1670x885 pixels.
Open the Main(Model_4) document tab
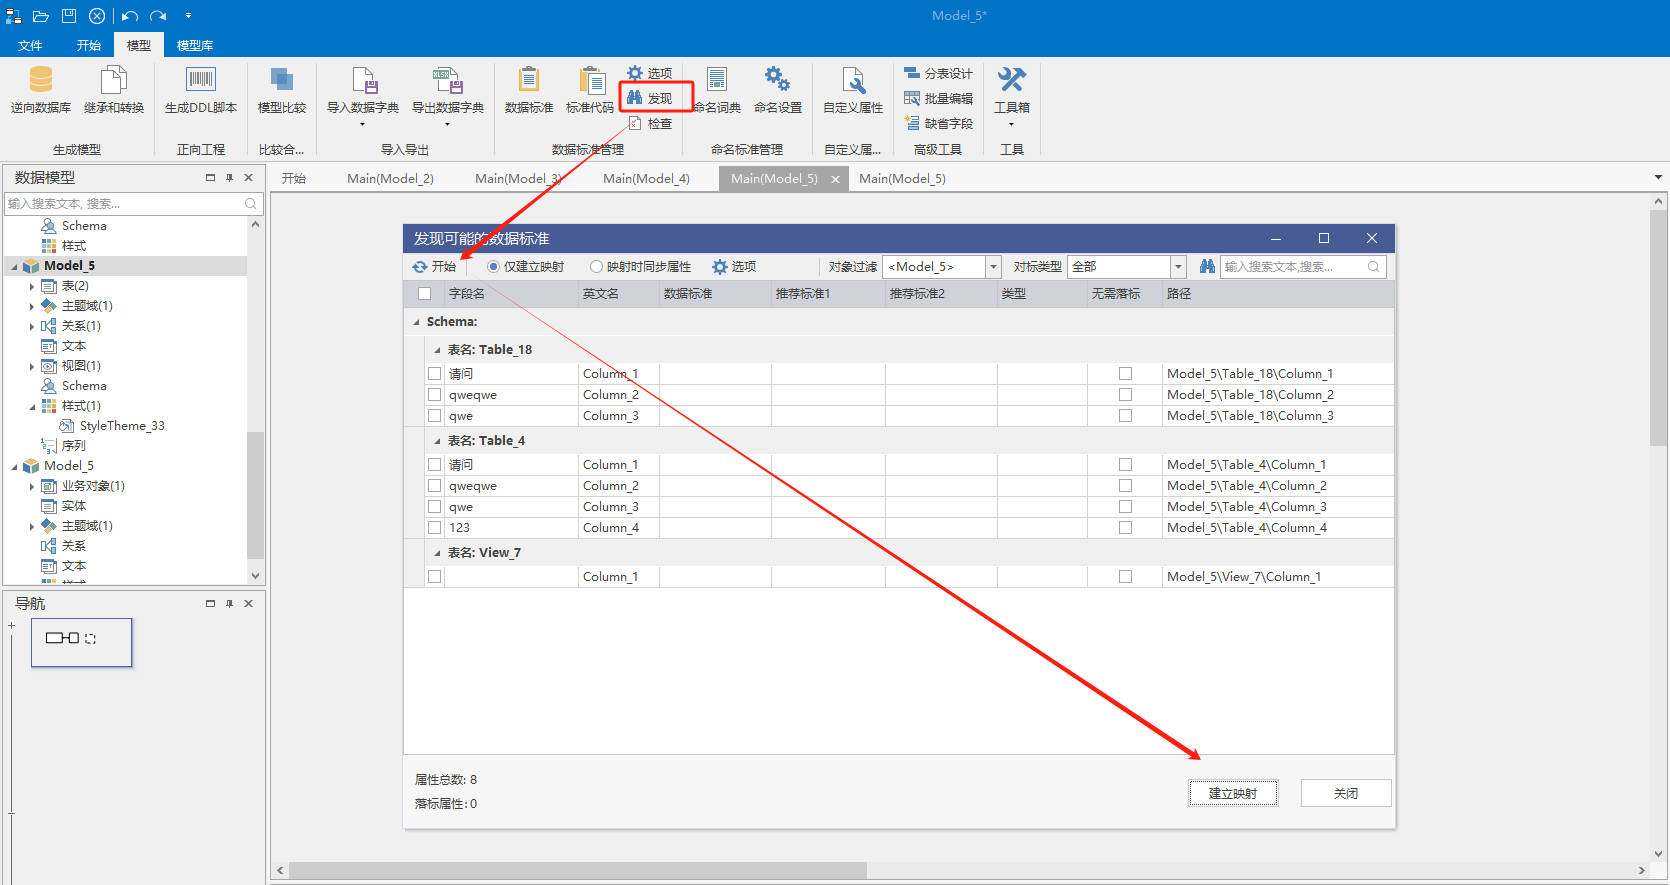pos(646,179)
